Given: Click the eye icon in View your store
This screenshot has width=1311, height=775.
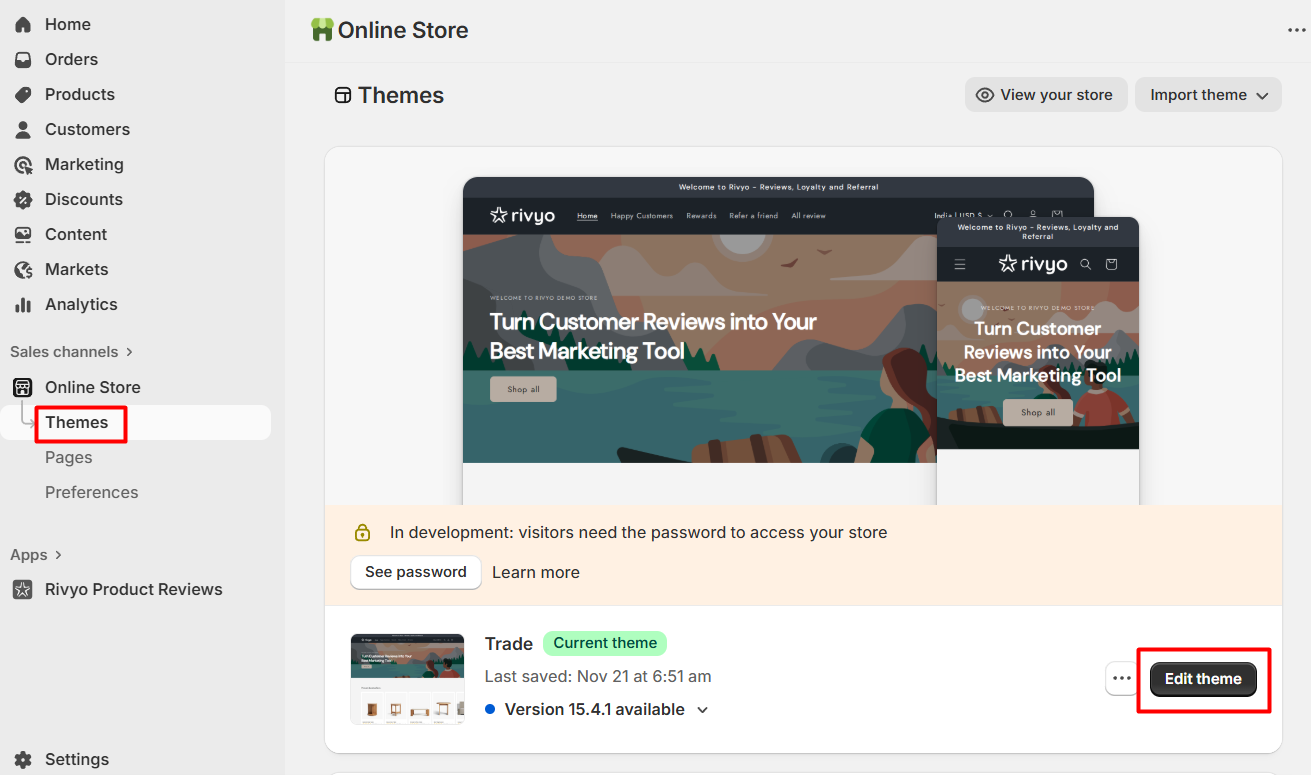Looking at the screenshot, I should tap(985, 95).
